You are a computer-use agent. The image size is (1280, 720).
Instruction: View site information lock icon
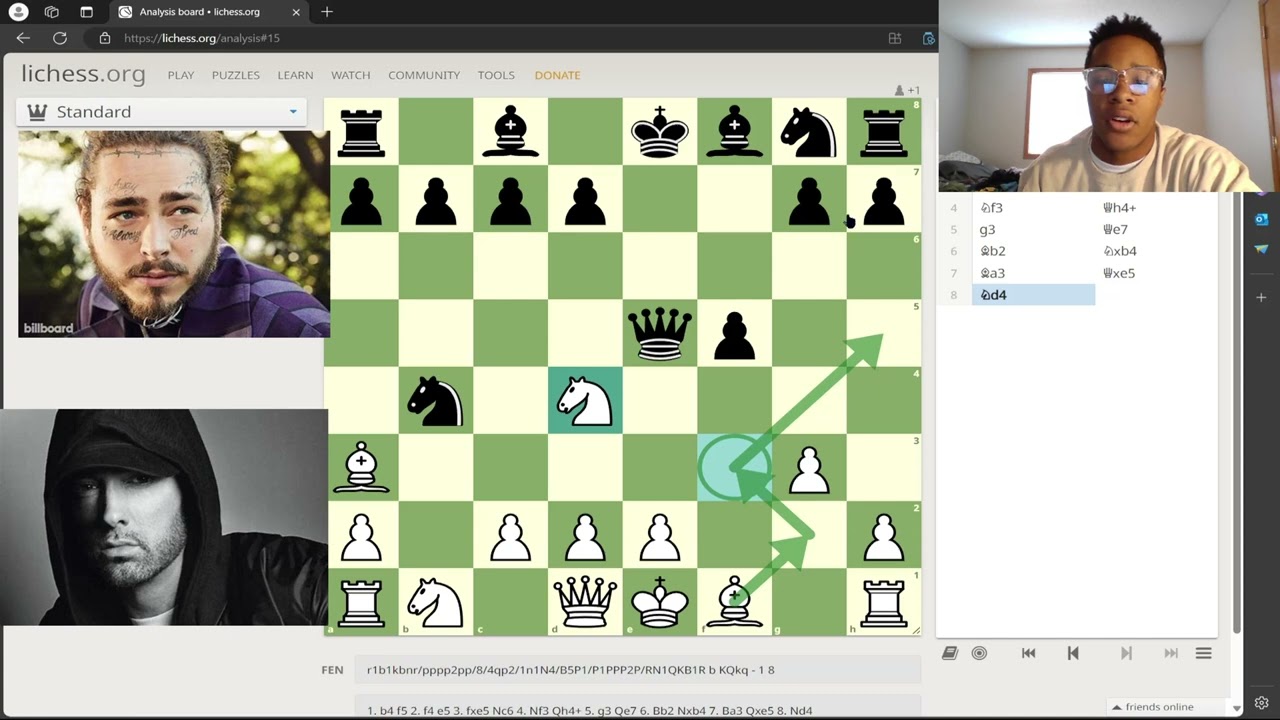click(105, 38)
